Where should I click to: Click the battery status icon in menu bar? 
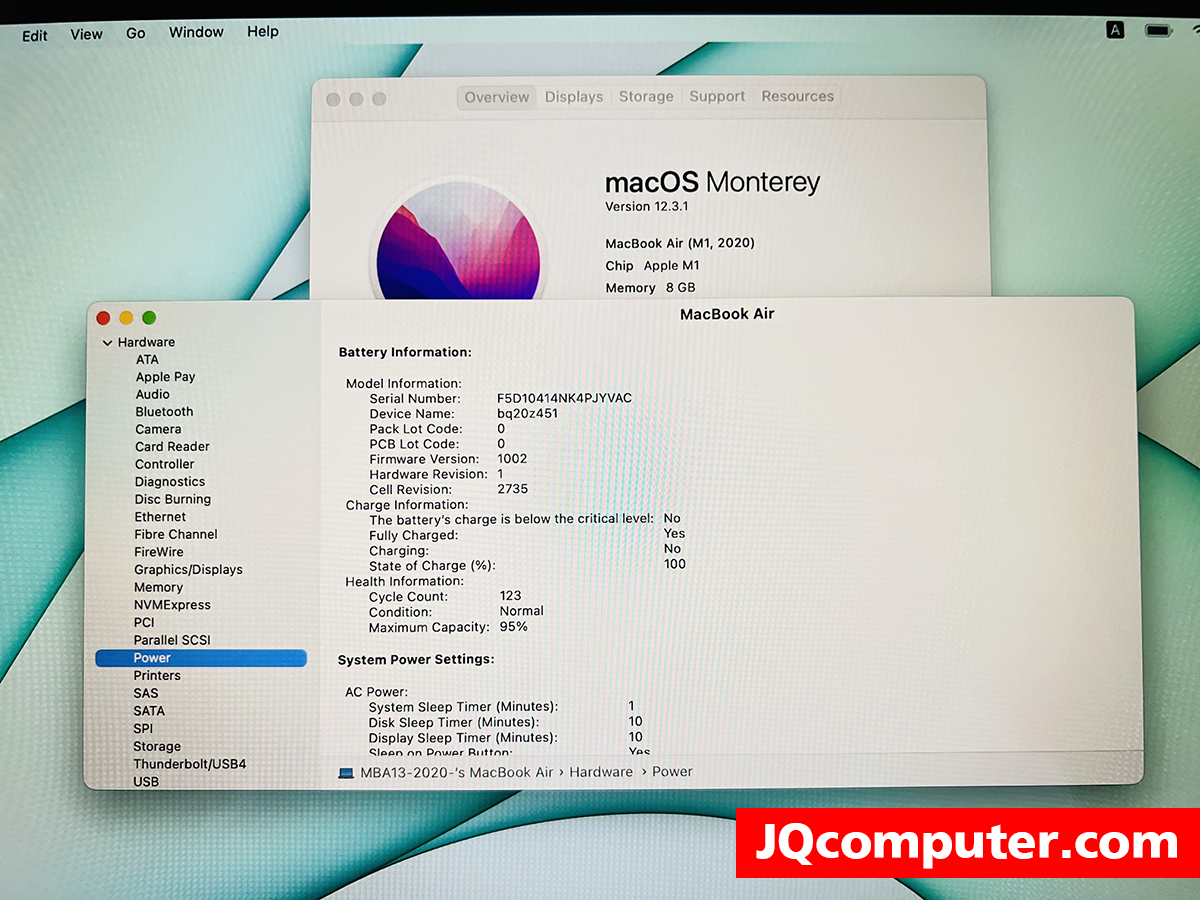1158,31
